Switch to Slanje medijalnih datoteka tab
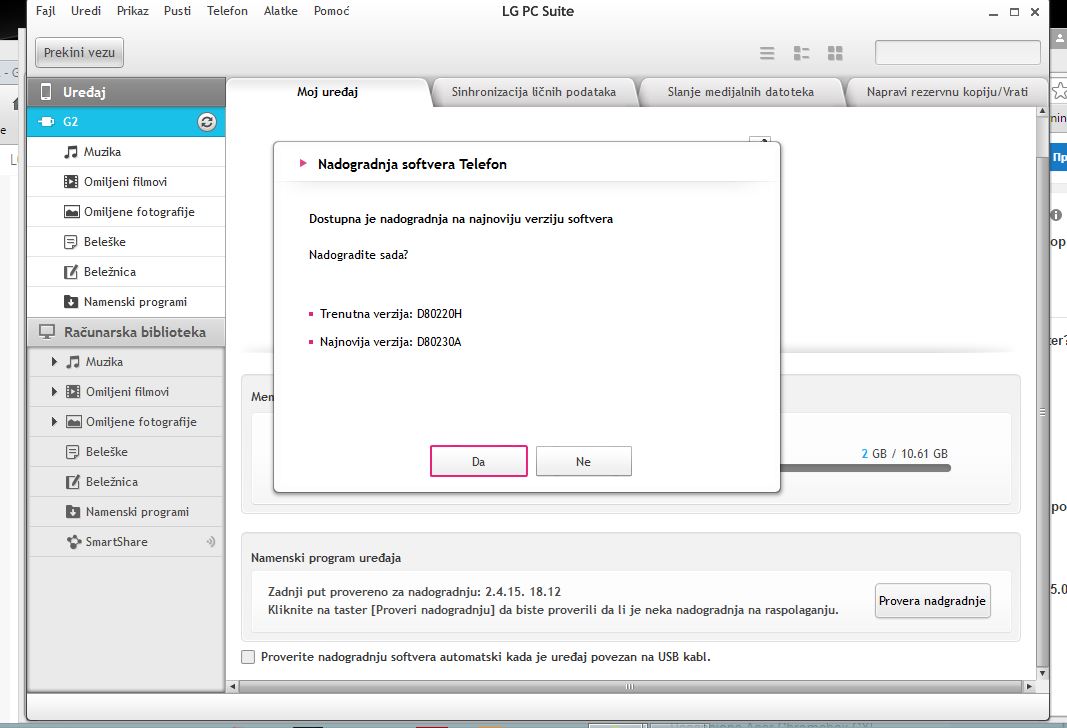The width and height of the screenshot is (1067, 728). [x=740, y=92]
